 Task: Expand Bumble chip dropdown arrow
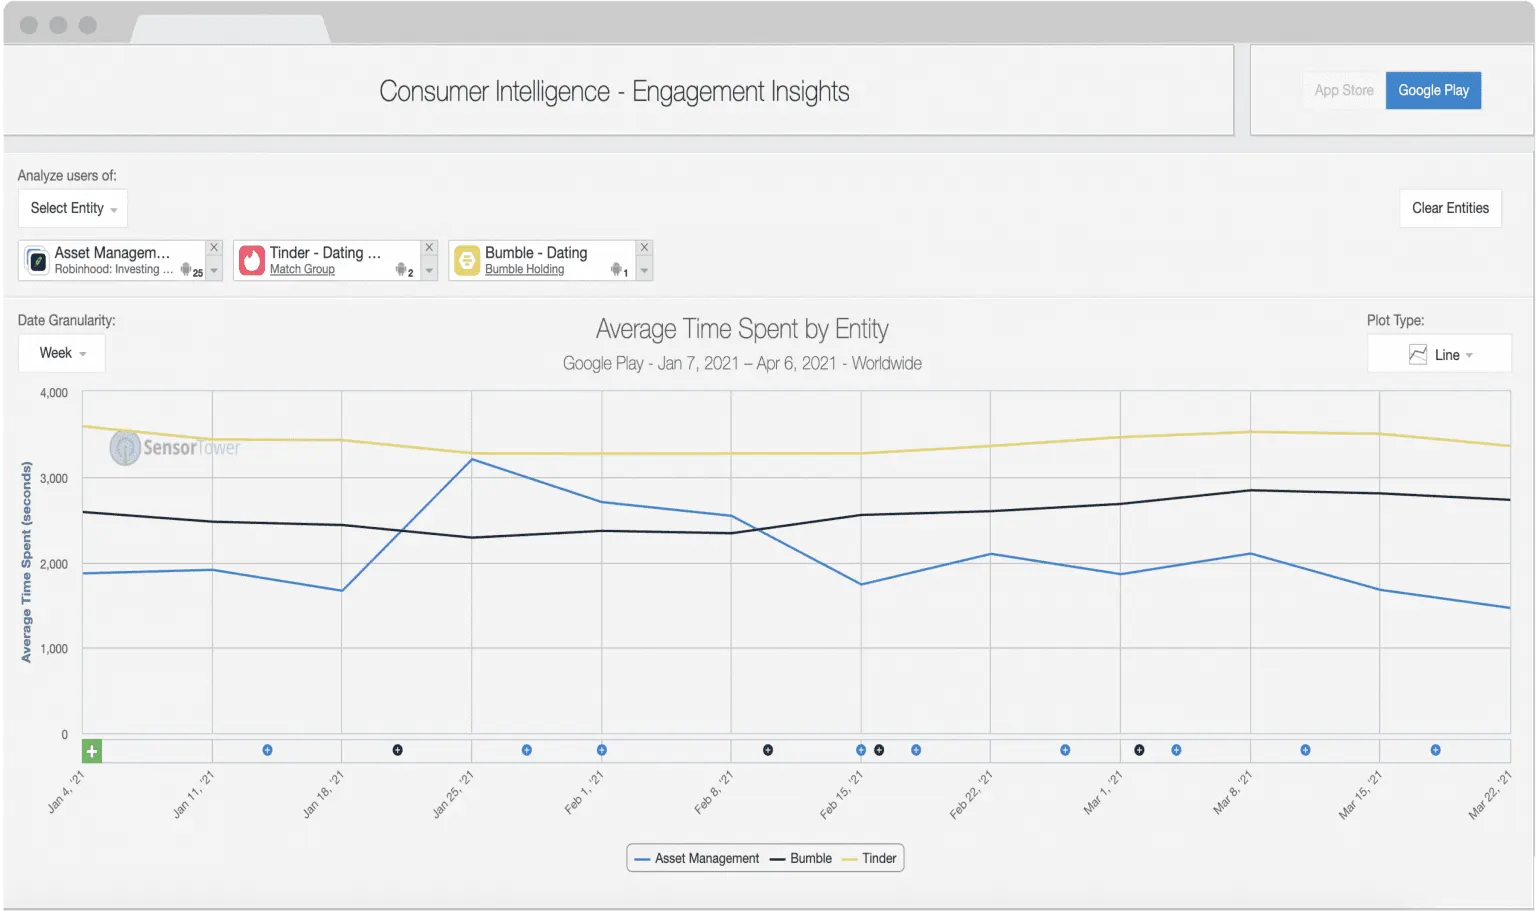tap(644, 270)
